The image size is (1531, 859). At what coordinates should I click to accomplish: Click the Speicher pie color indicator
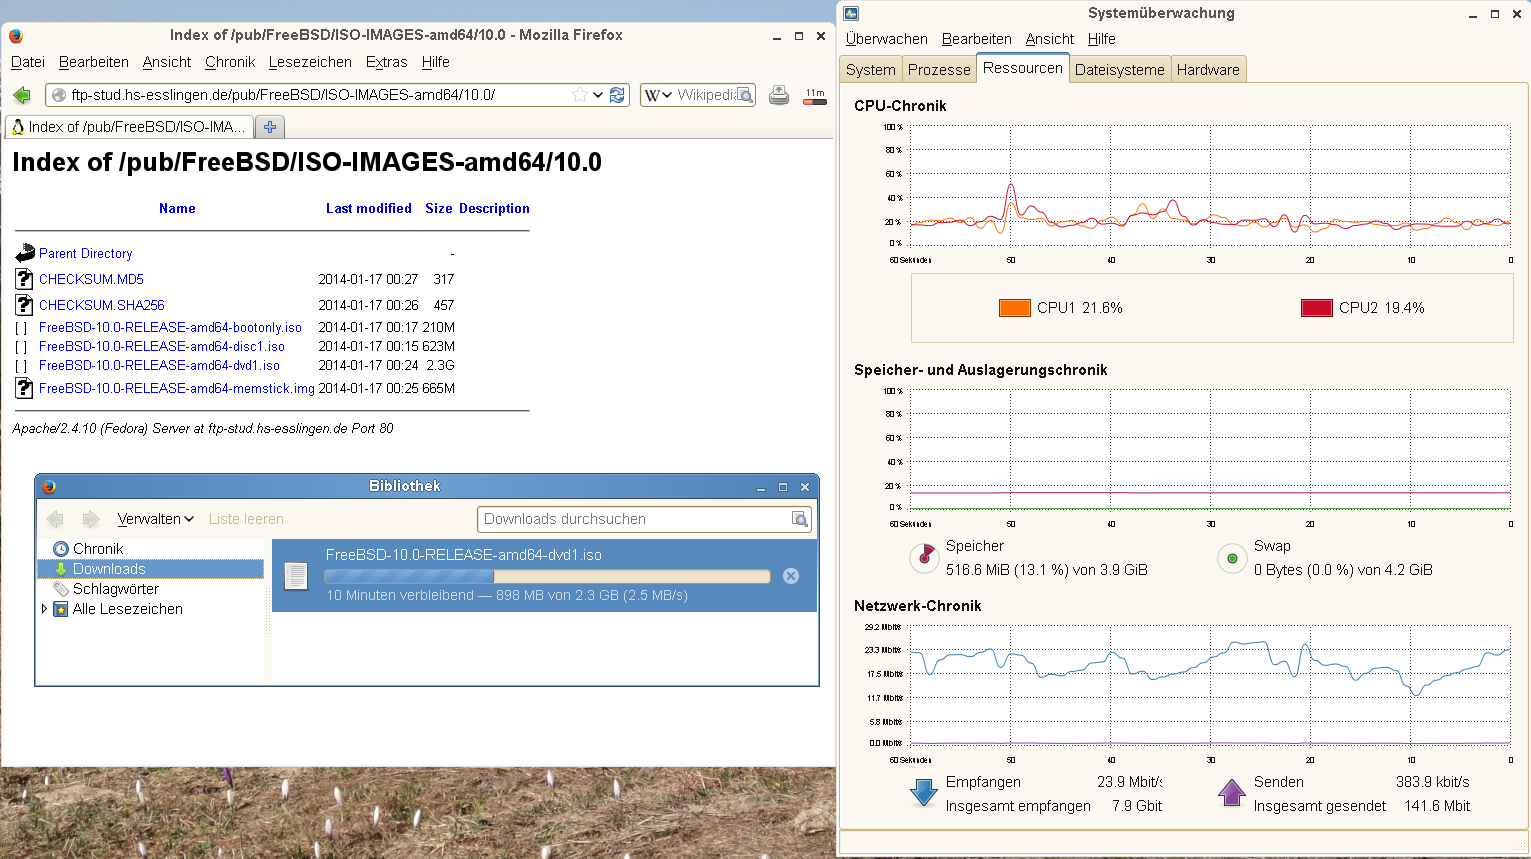(x=924, y=558)
